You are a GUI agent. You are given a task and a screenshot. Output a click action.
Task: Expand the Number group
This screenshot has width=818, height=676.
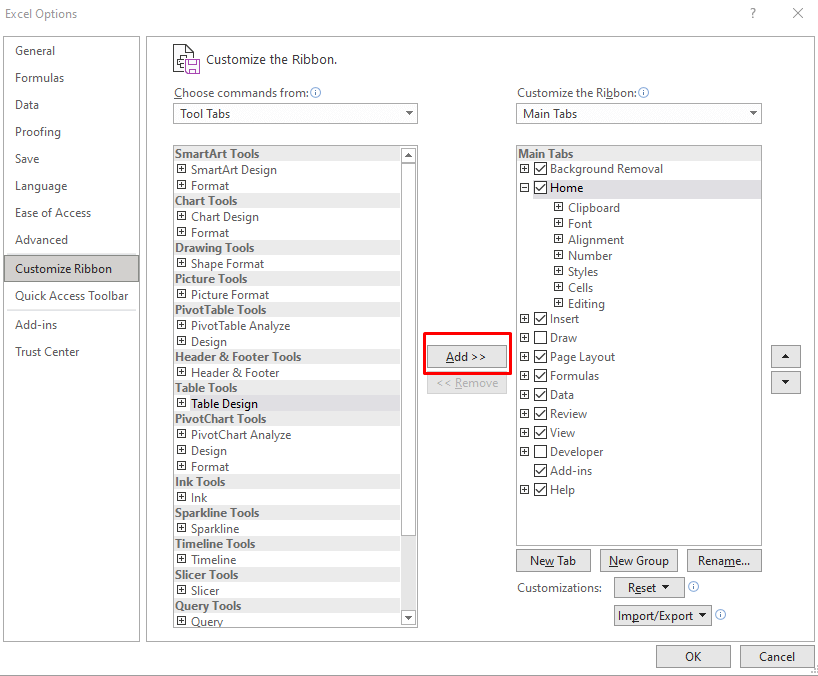558,255
